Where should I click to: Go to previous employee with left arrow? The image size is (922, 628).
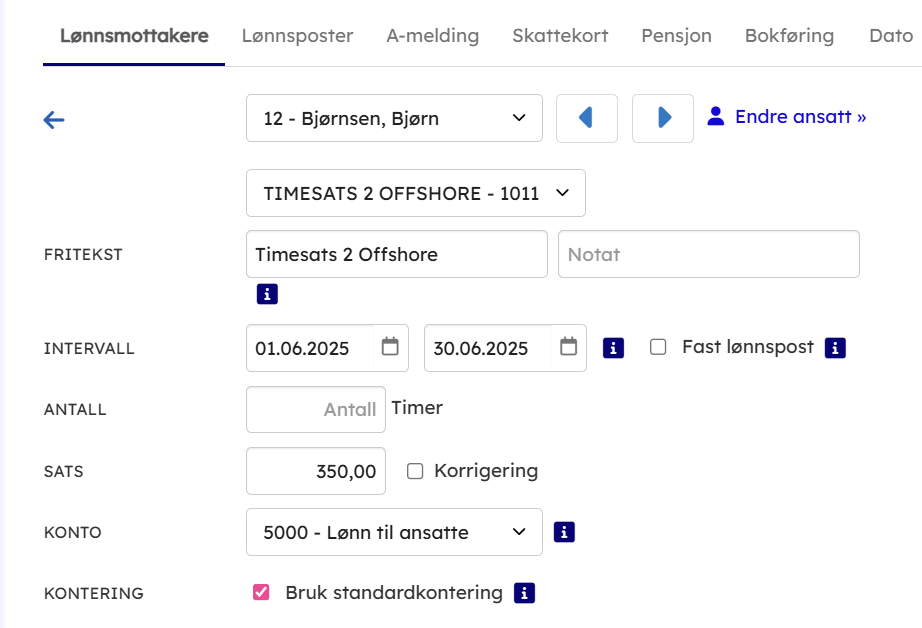click(x=586, y=118)
